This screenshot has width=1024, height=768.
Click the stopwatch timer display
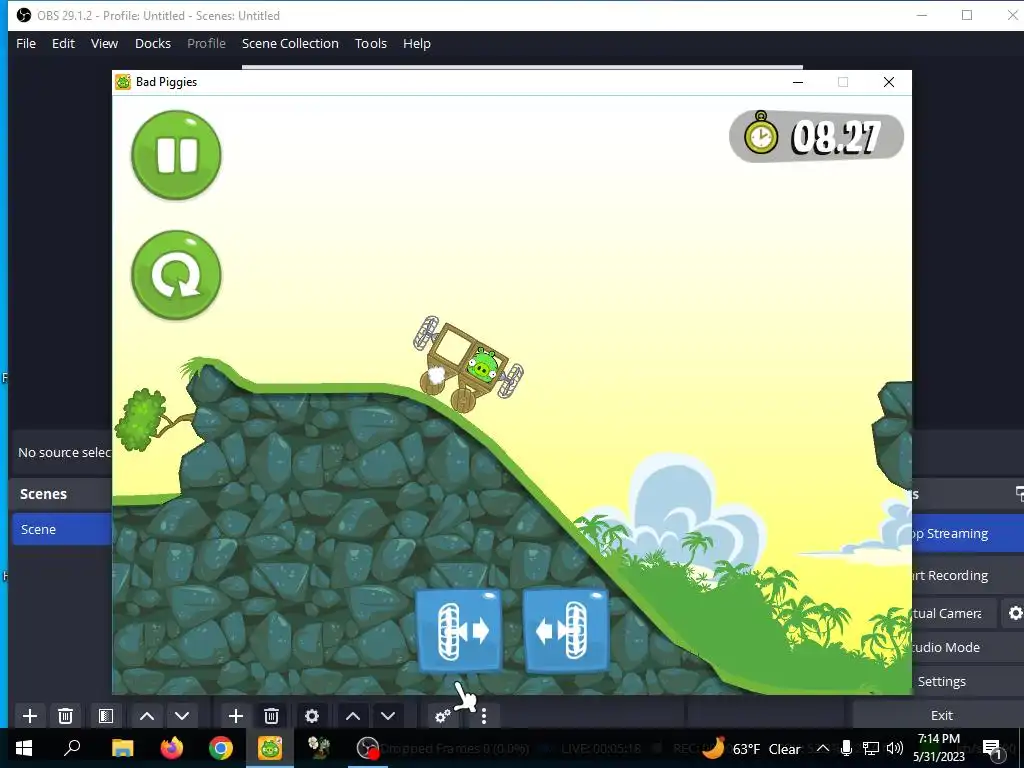[816, 136]
